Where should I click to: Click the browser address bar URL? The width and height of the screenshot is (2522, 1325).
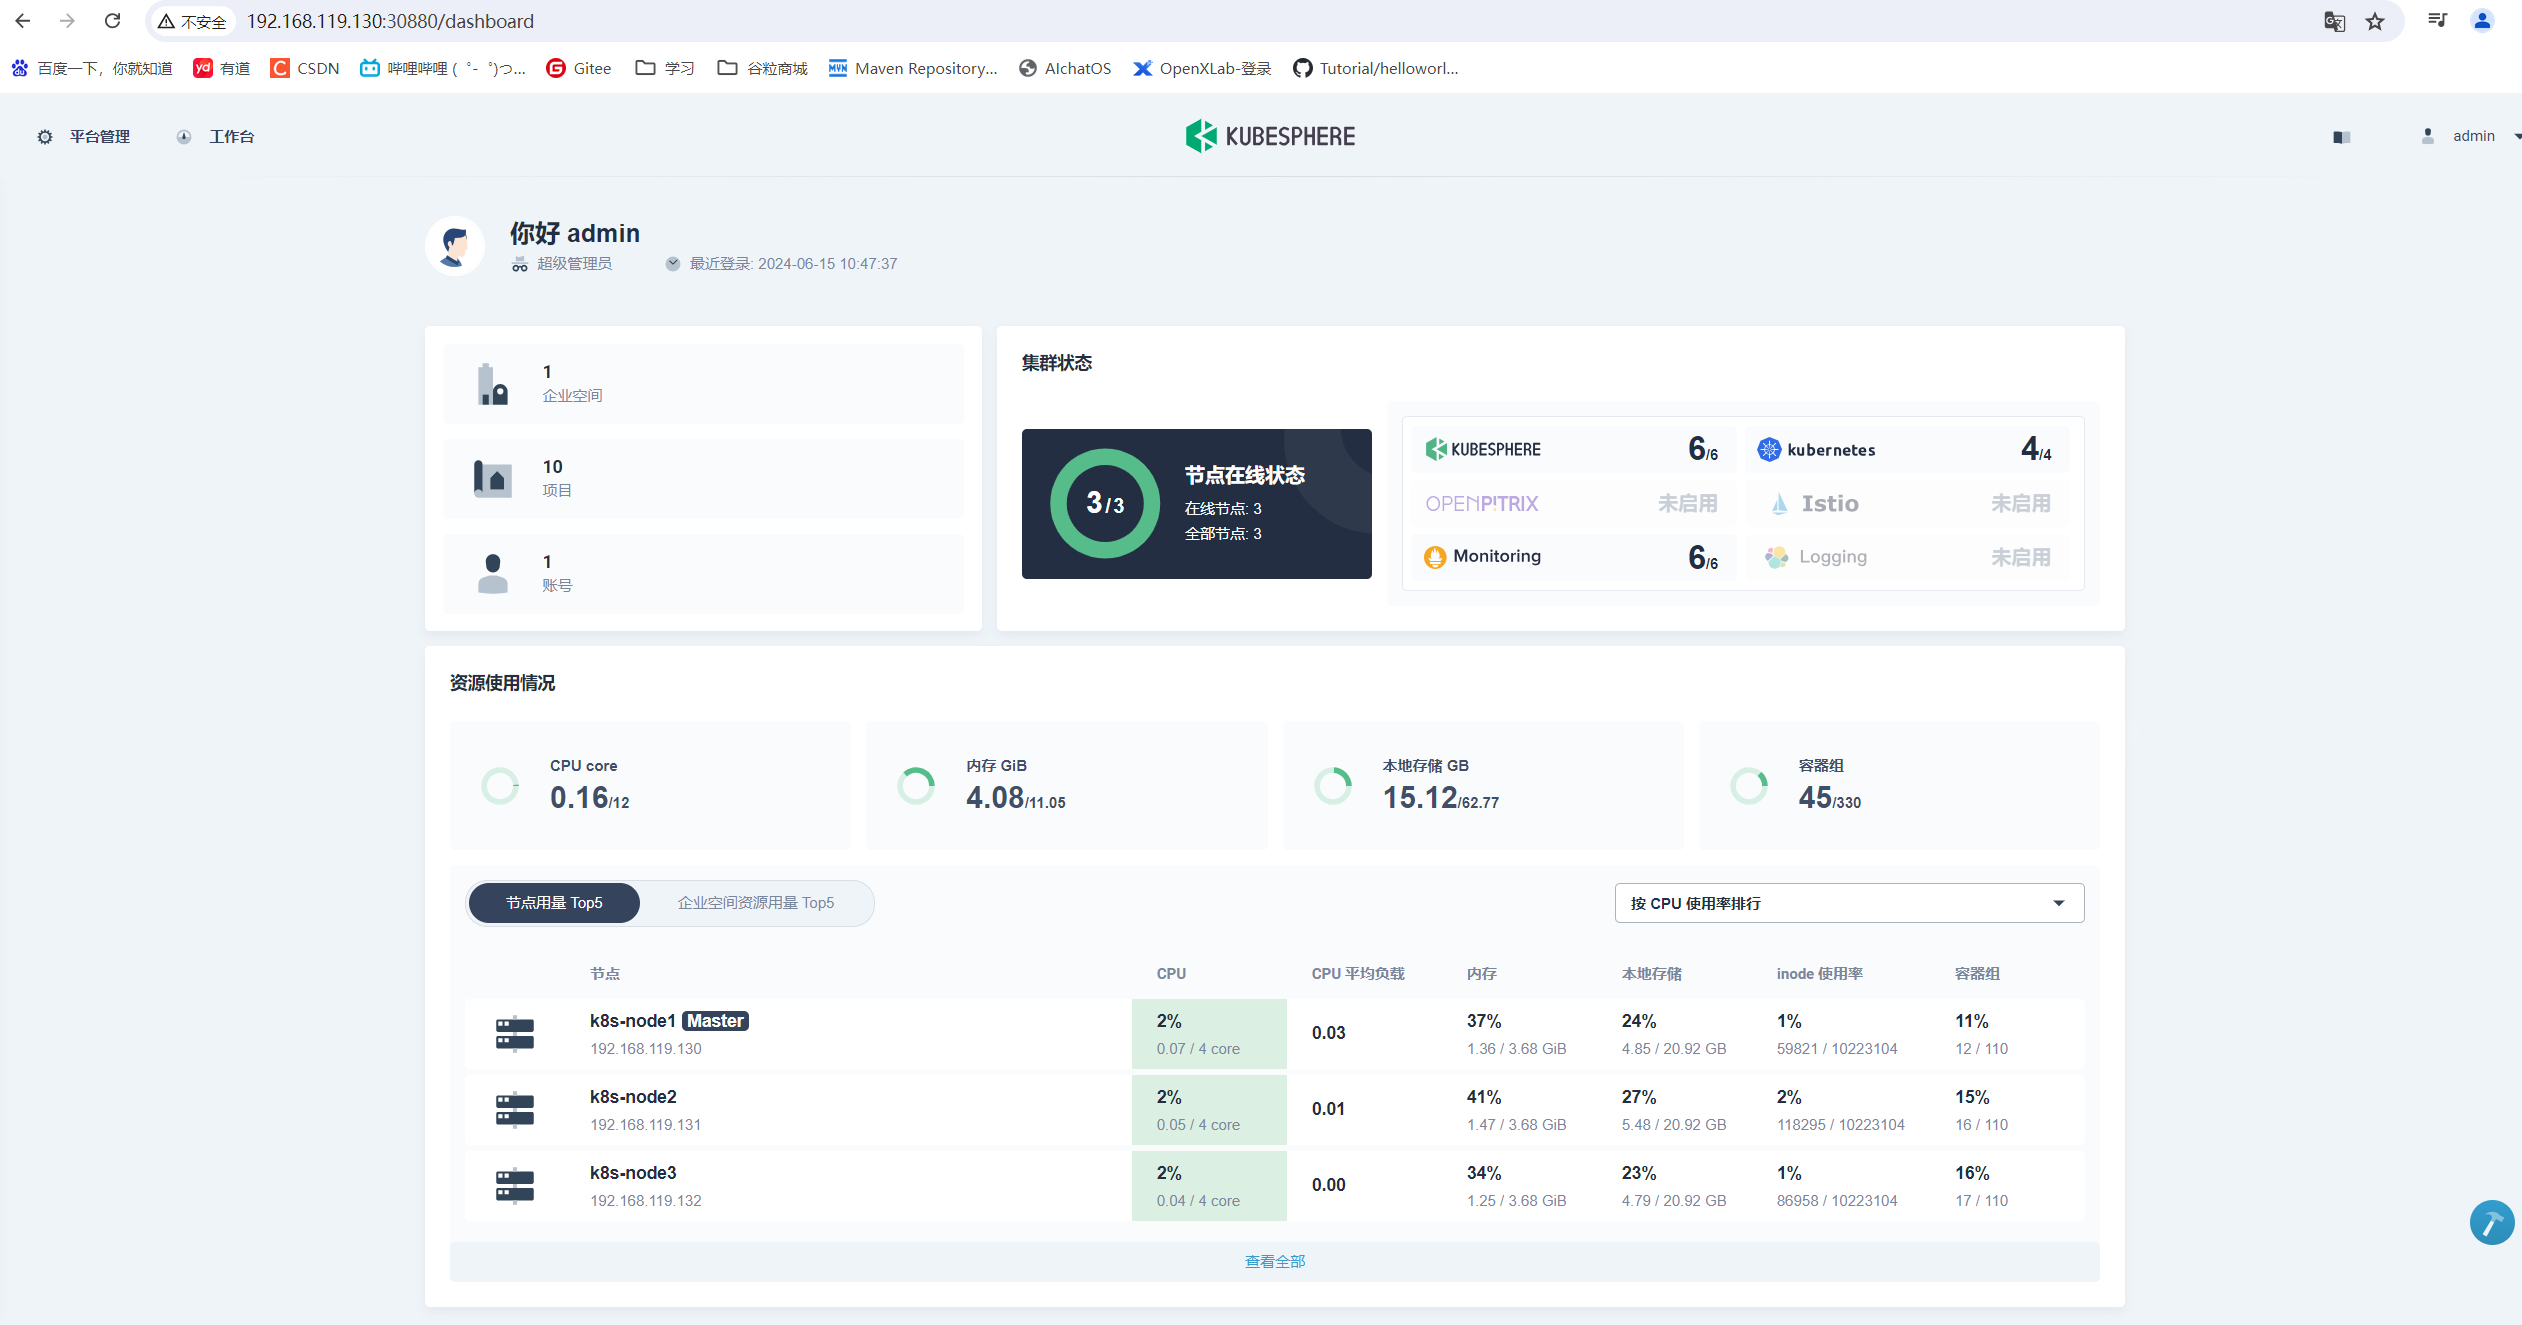390,21
